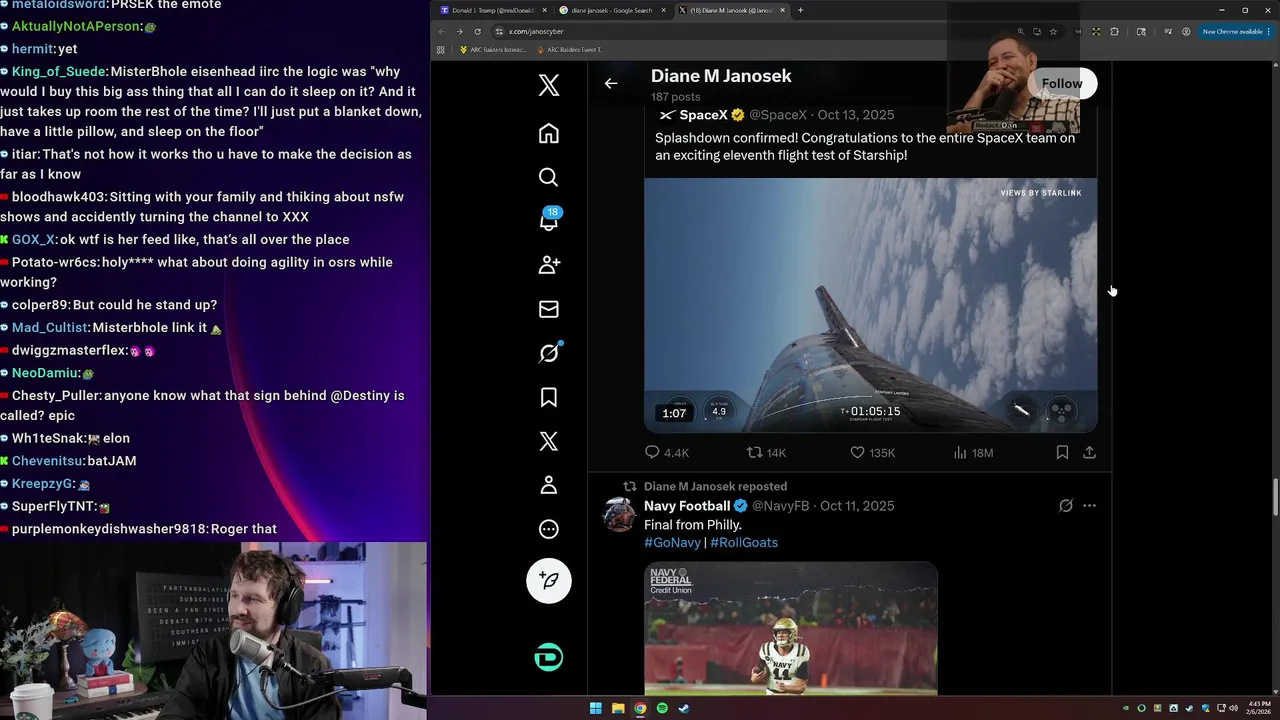Open Spotify from taskbar

pos(662,708)
